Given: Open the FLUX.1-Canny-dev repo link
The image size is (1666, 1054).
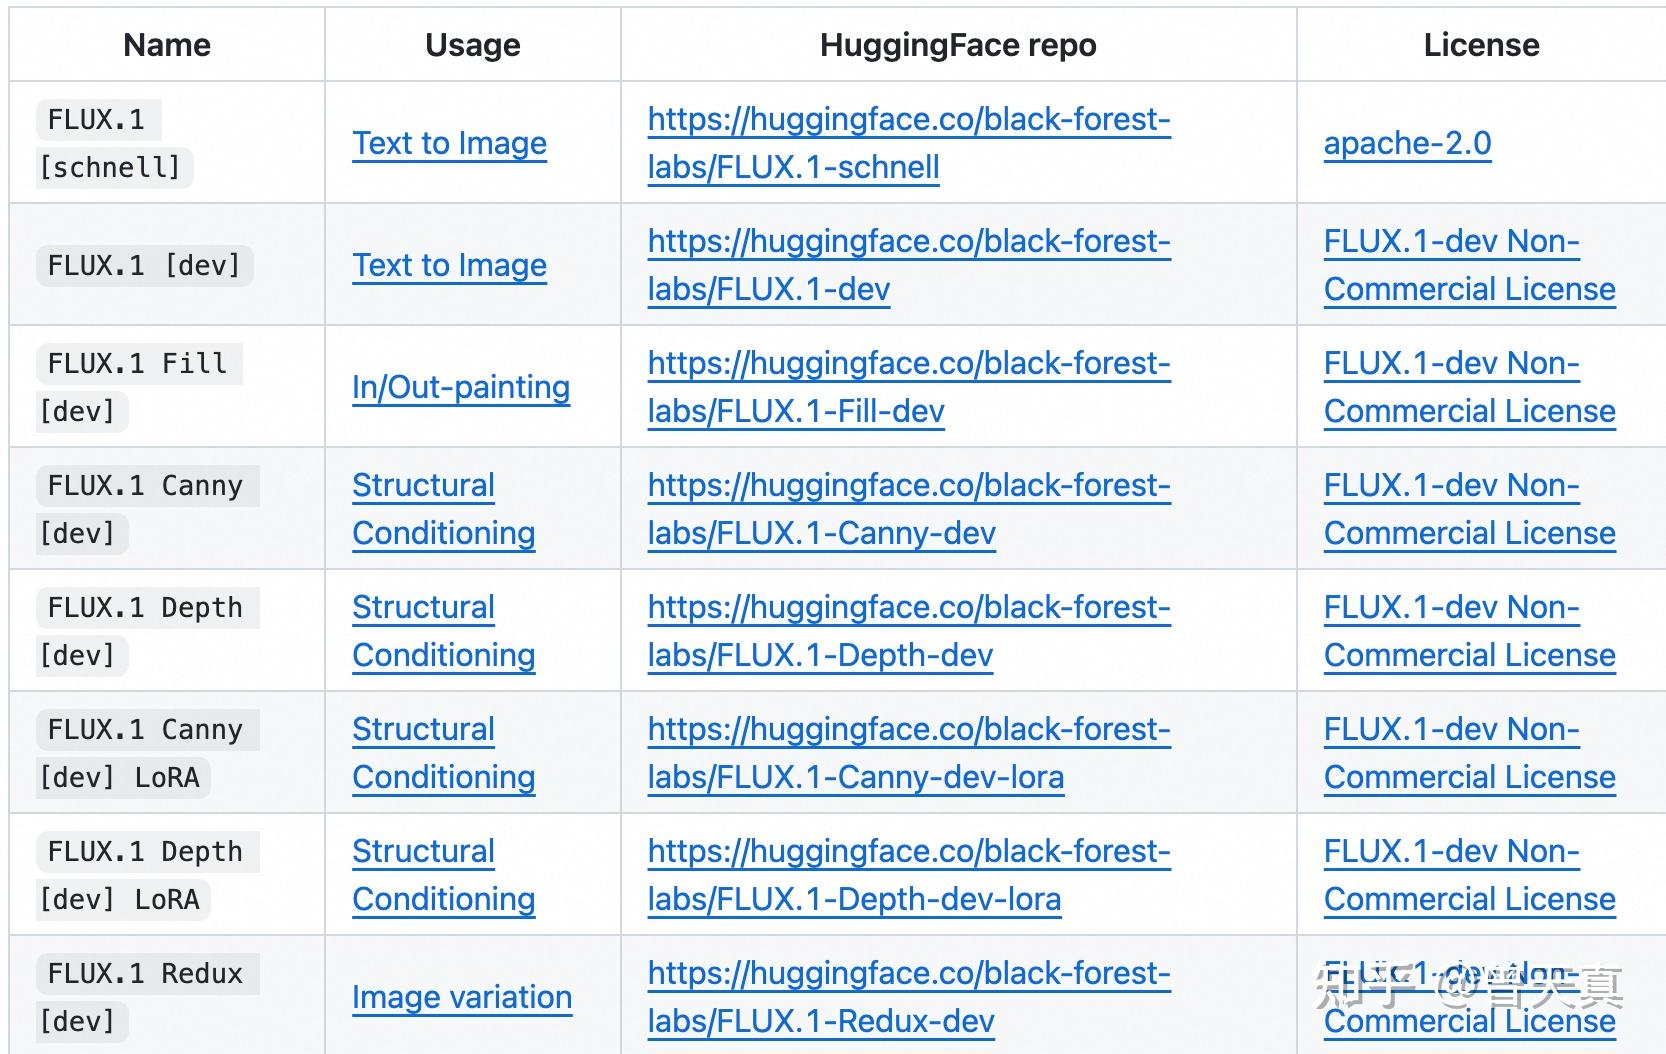Looking at the screenshot, I should (x=908, y=486).
